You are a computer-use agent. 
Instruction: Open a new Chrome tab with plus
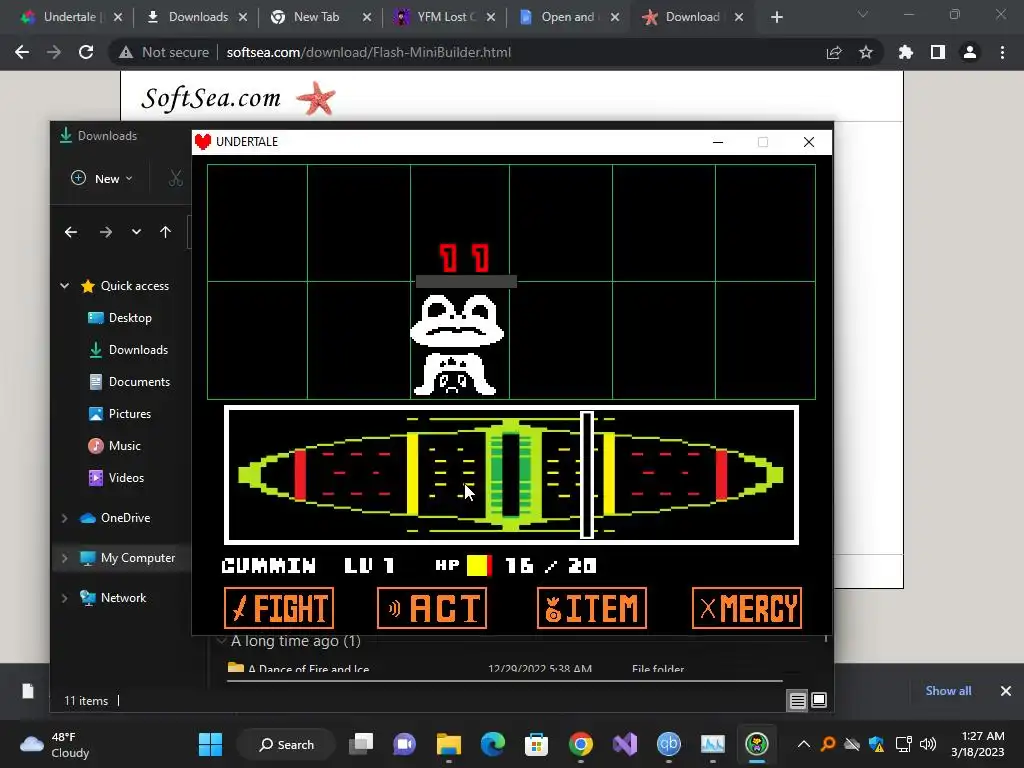(x=776, y=17)
